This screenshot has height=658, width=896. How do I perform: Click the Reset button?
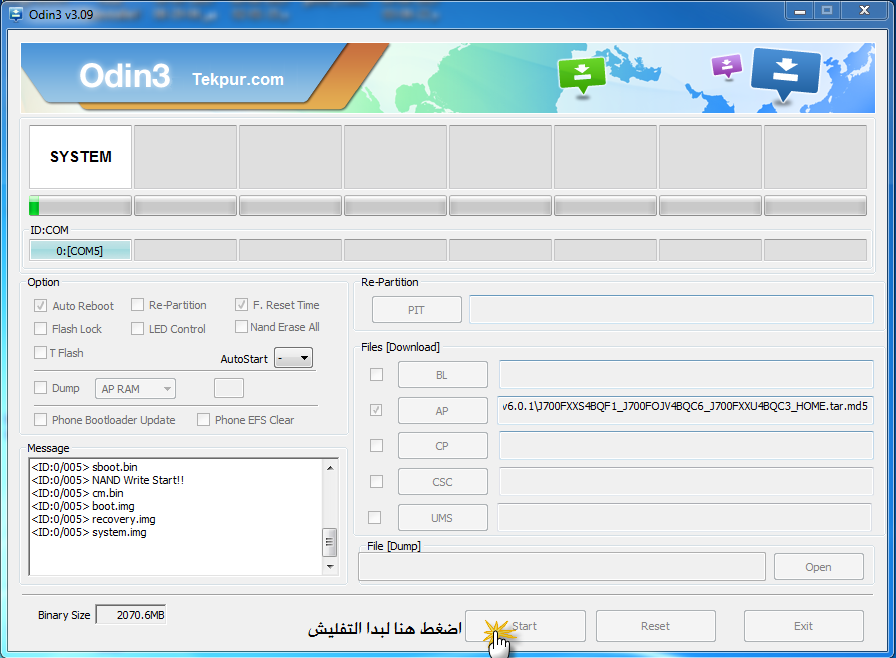coord(655,626)
